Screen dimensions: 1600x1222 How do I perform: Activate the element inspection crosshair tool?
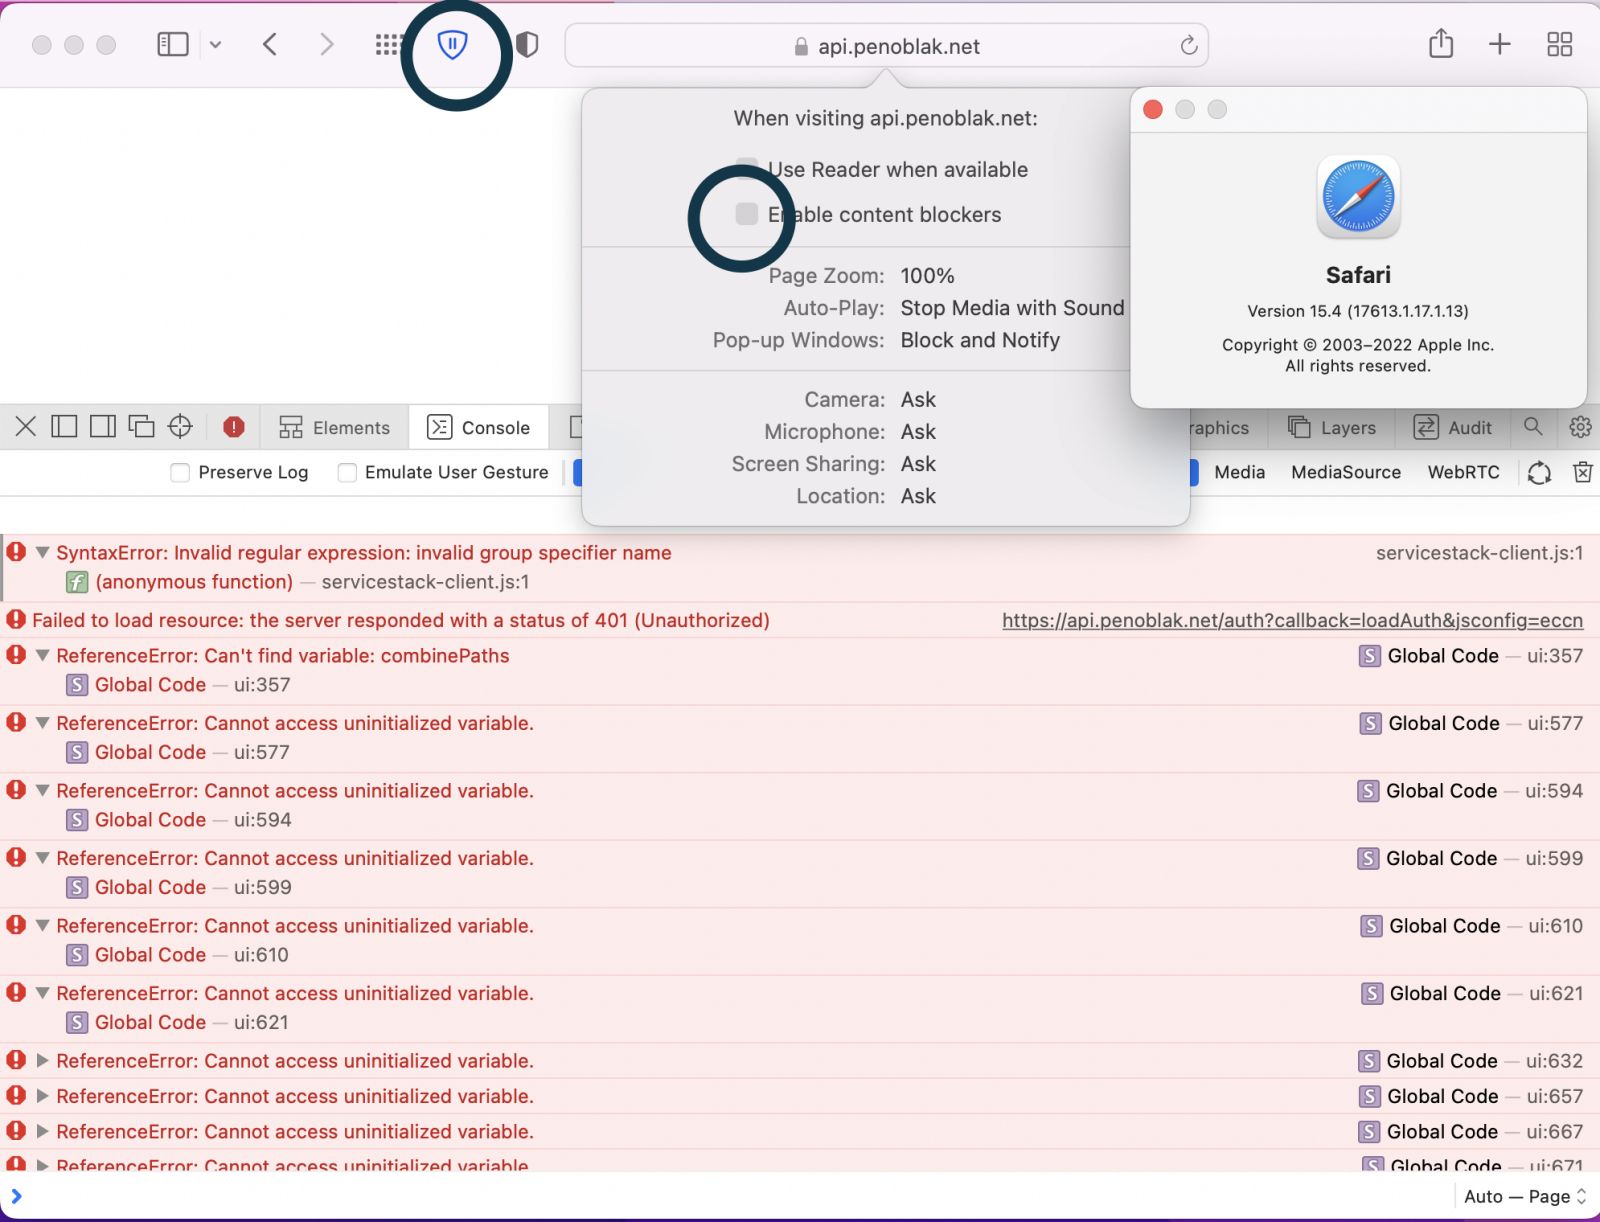[180, 427]
